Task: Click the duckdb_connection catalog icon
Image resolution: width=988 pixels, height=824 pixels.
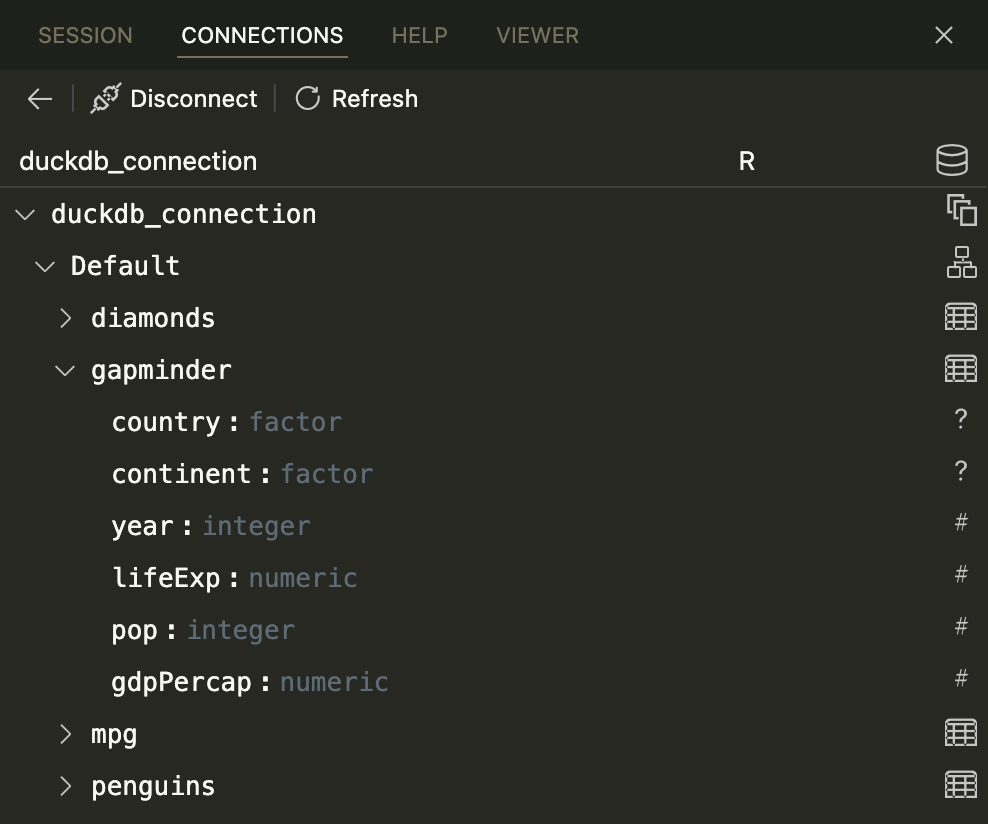Action: tap(962, 210)
